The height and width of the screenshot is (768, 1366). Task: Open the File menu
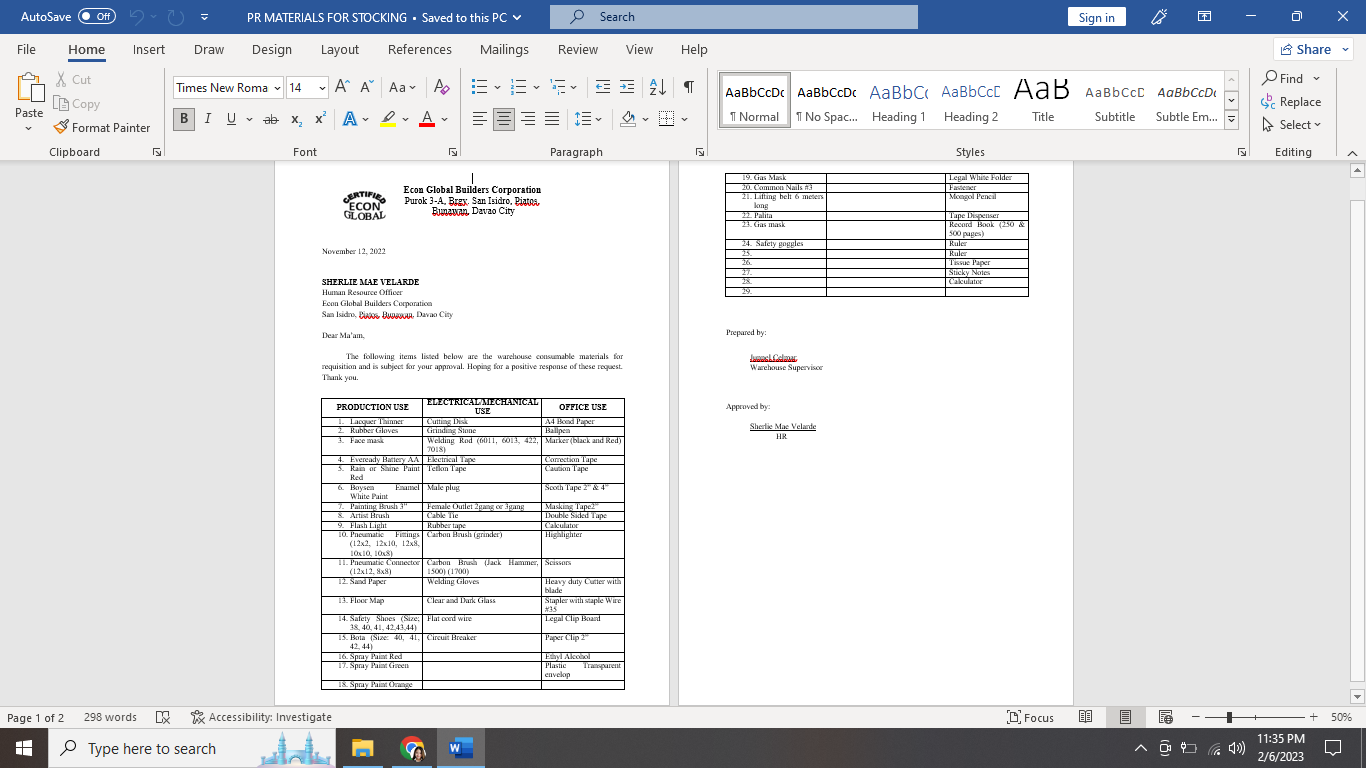click(26, 49)
